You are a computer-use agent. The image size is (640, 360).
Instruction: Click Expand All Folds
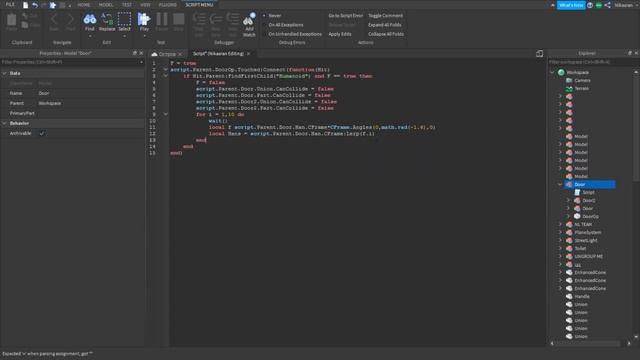(384, 25)
